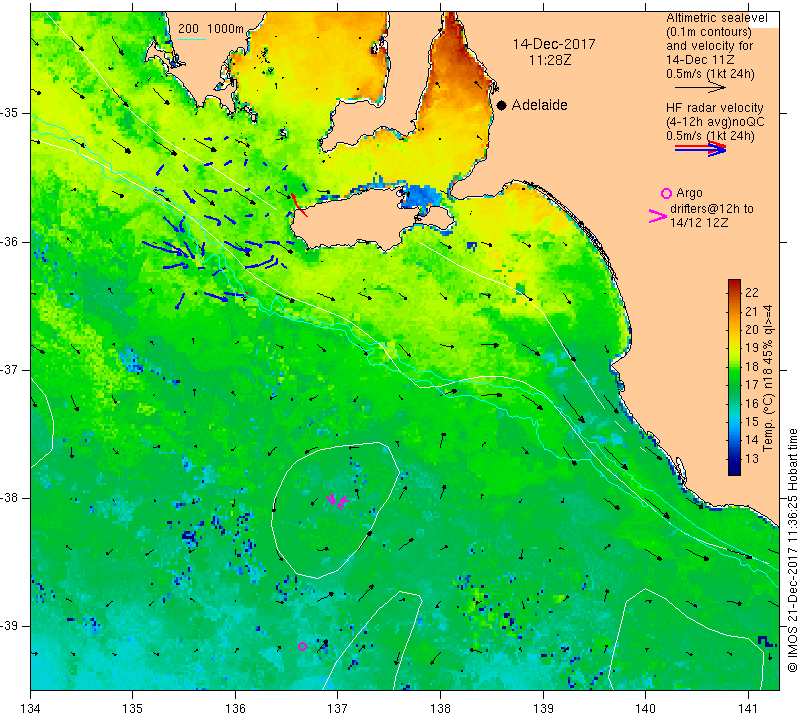800x720 pixels.
Task: Click the 'Temp. (°C) n18 45% ql>=4' axis label
Action: [x=768, y=378]
